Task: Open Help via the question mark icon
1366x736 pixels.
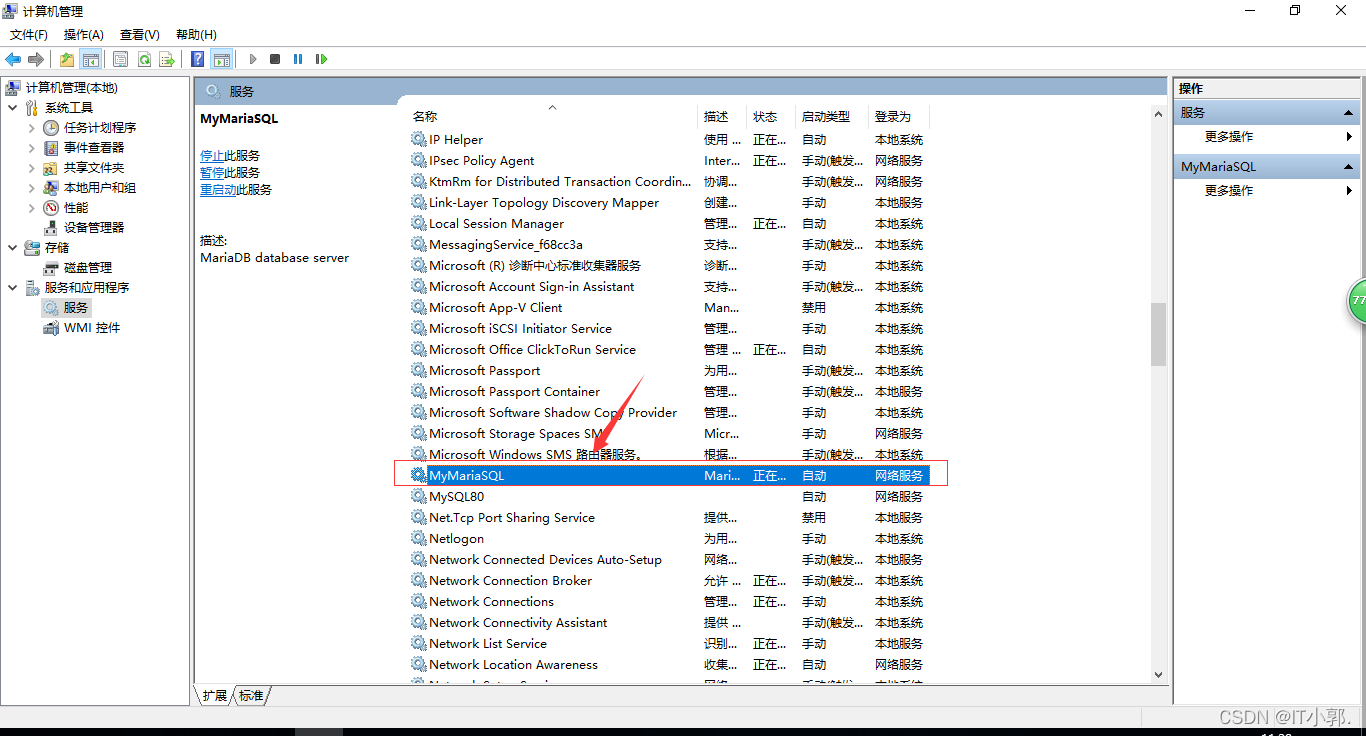Action: coord(198,59)
